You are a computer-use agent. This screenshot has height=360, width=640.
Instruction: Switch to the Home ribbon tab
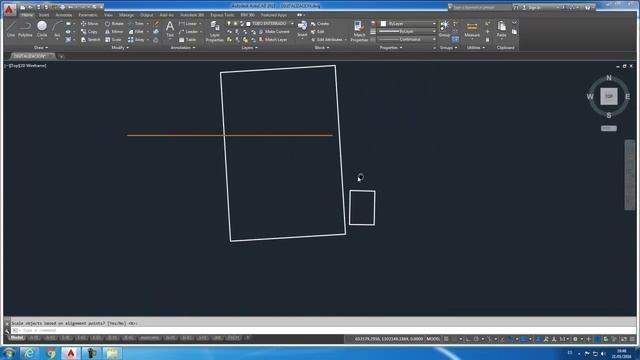coord(27,15)
